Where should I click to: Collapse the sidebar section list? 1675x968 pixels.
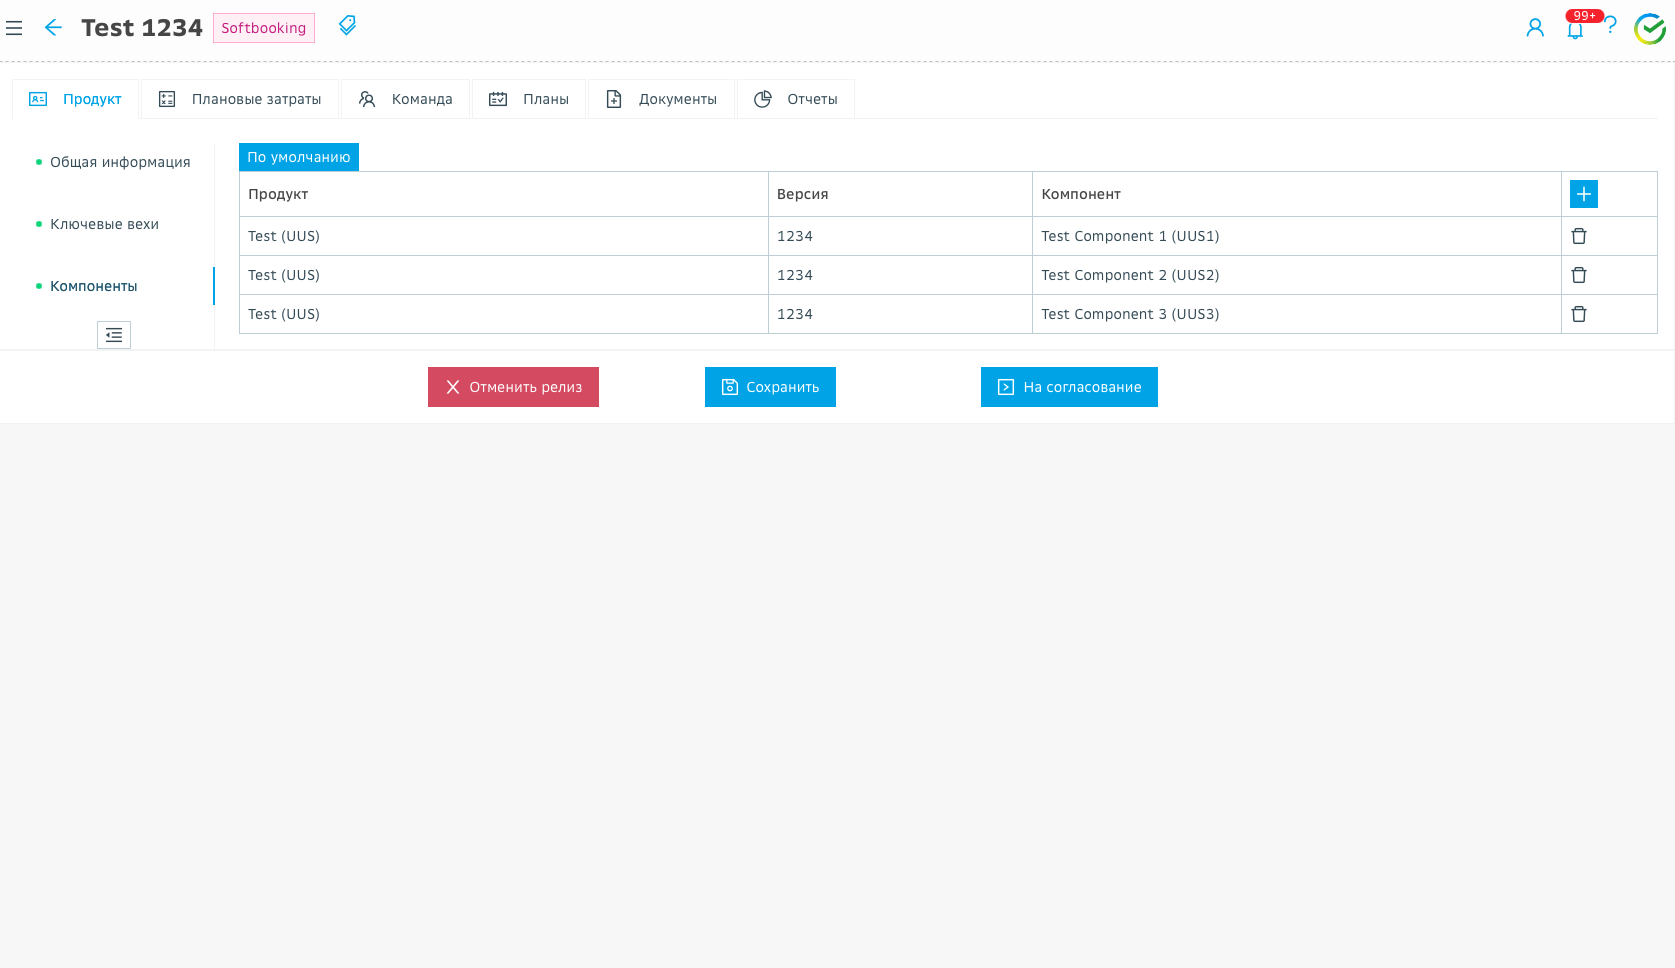[x=114, y=335]
